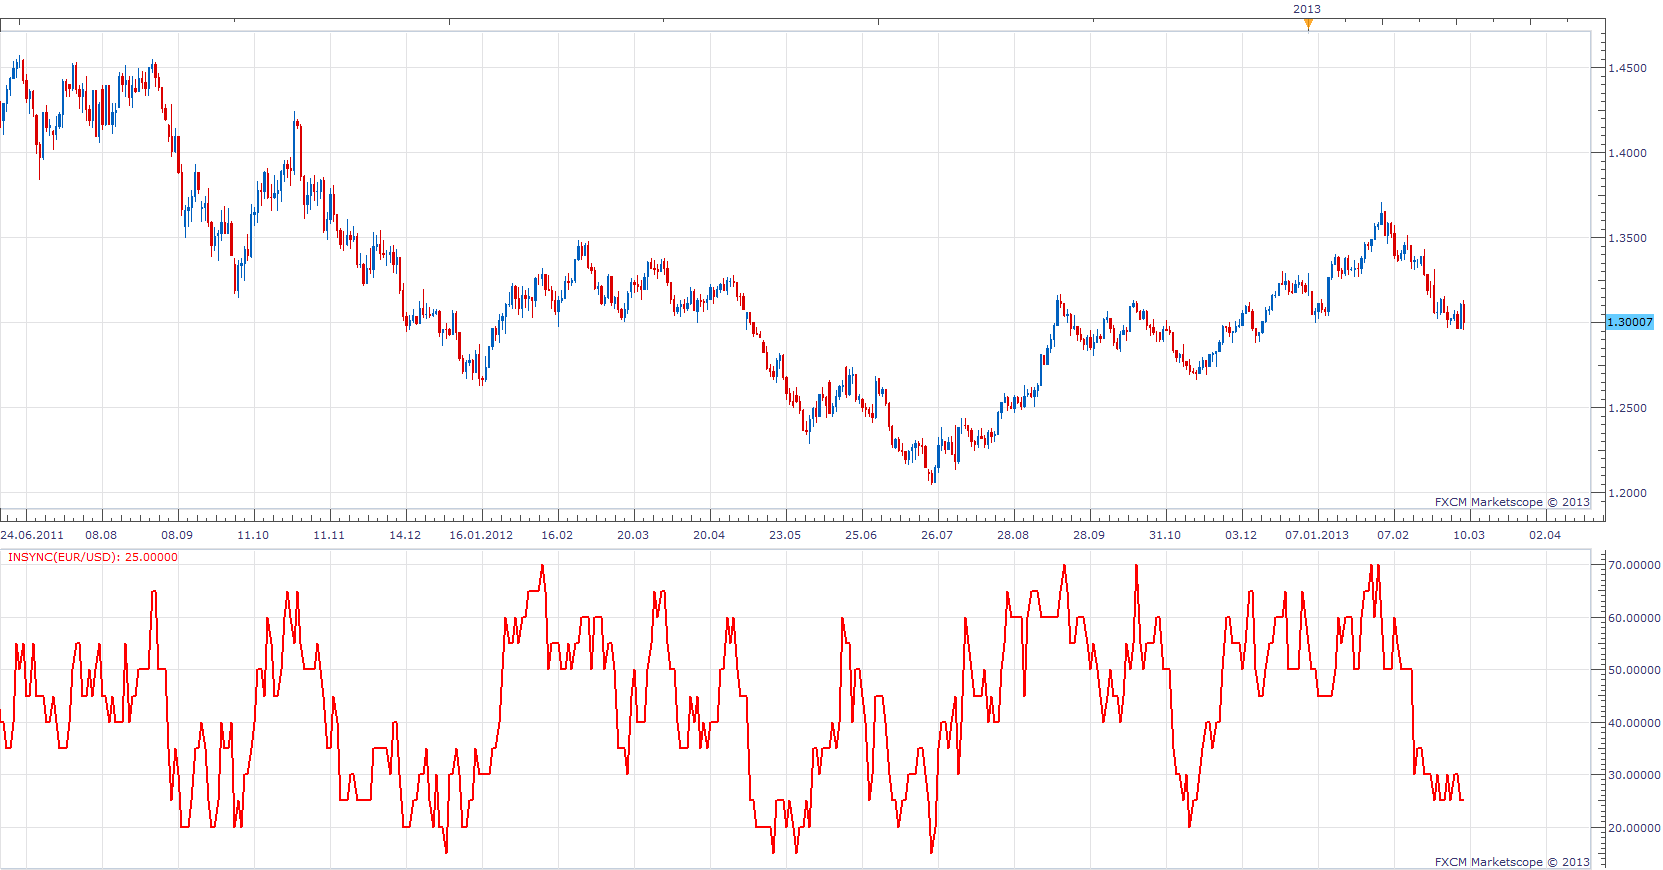Select the 16.02 date on time axis
Screen dimensions: 1663x870
(x=557, y=535)
